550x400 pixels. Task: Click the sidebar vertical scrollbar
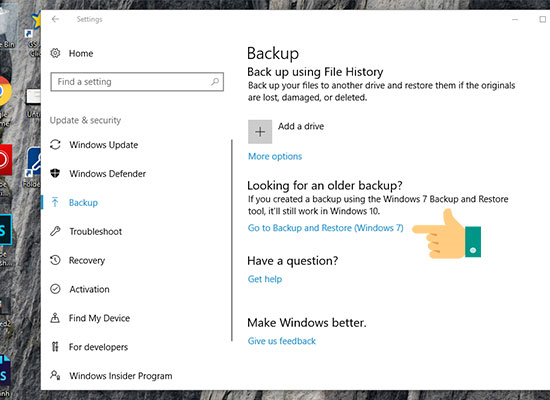[x=232, y=240]
